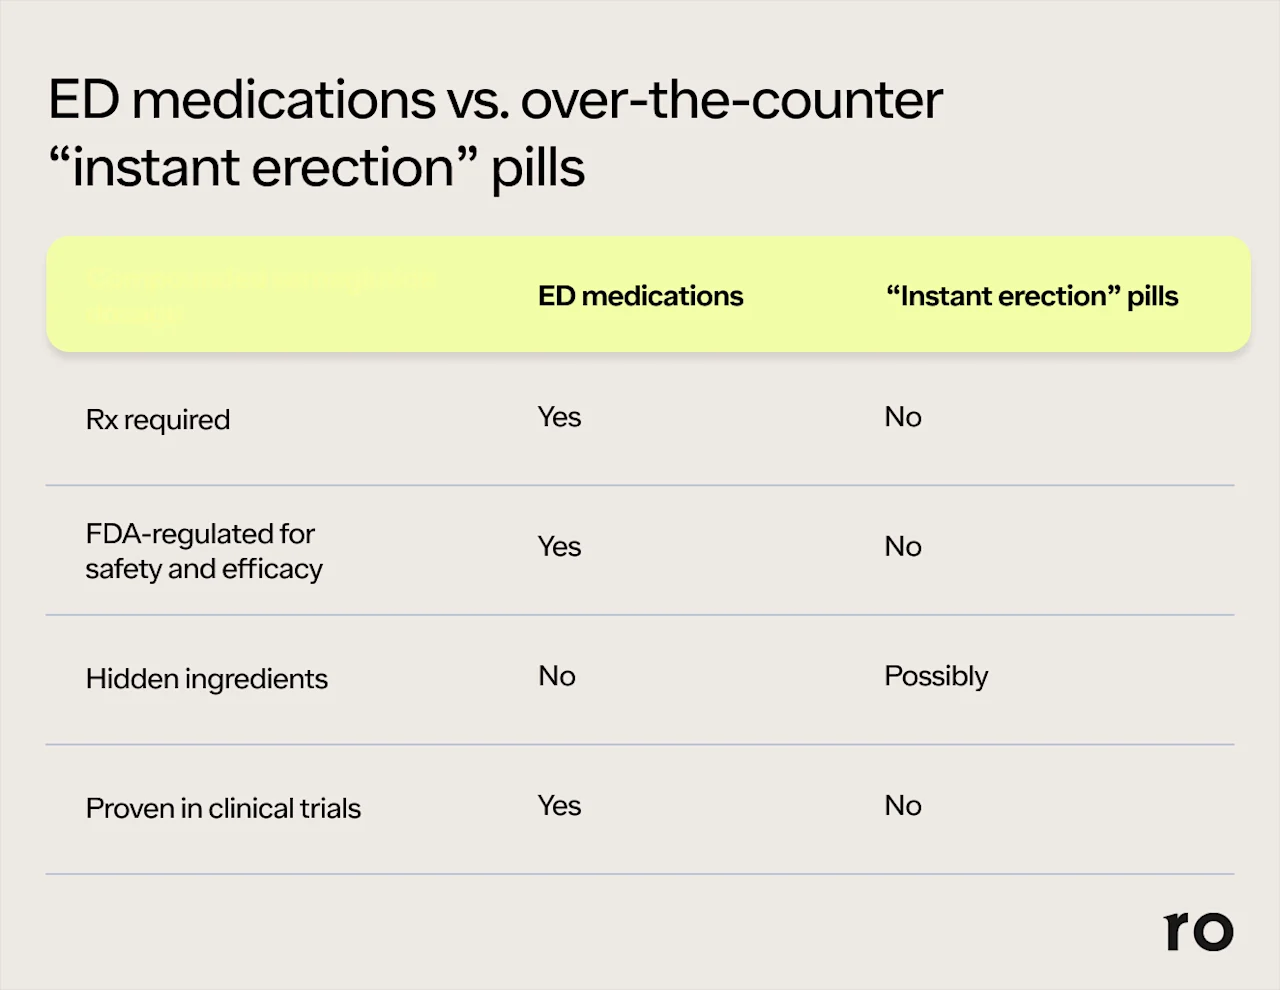Click the bottom divider line of the table

coord(640,874)
